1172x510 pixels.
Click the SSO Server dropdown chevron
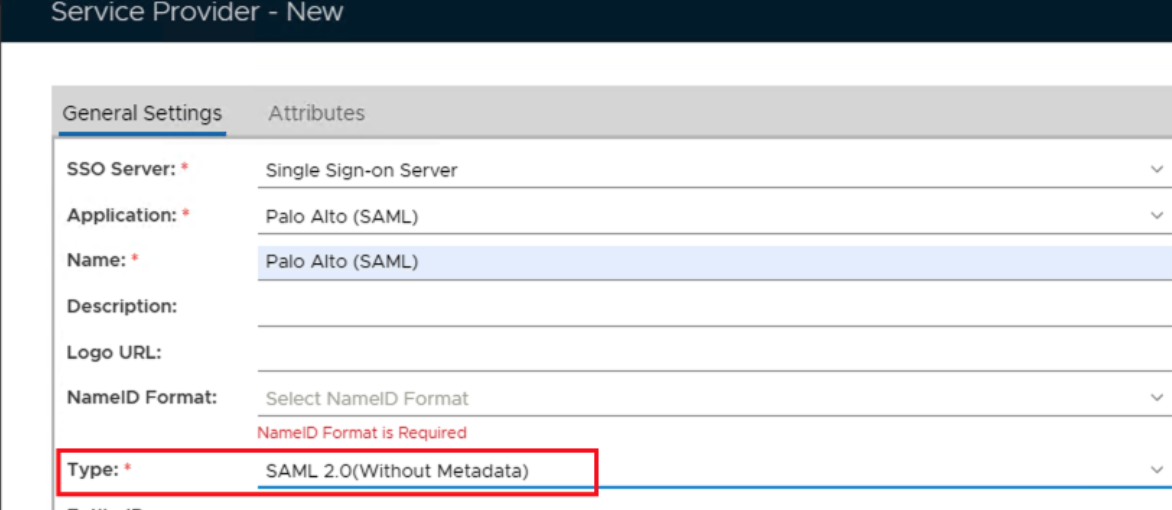(1157, 170)
